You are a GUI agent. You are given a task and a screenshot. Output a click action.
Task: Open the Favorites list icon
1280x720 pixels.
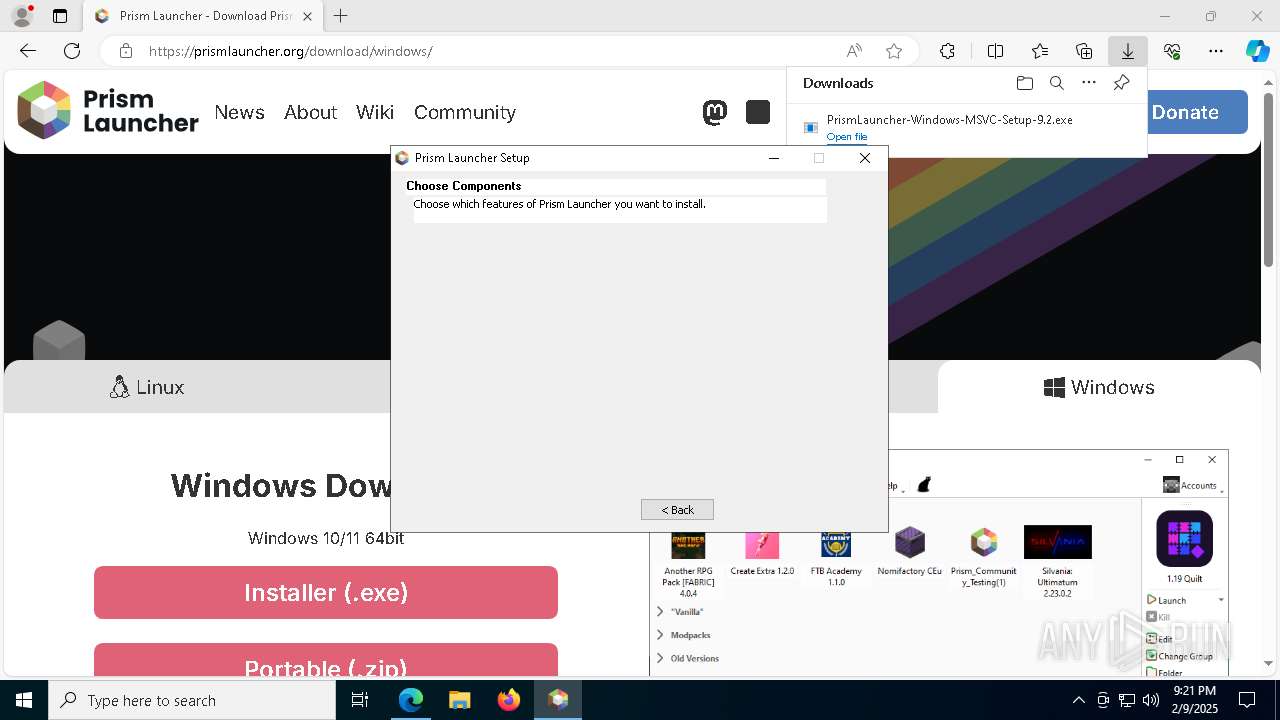1040,51
